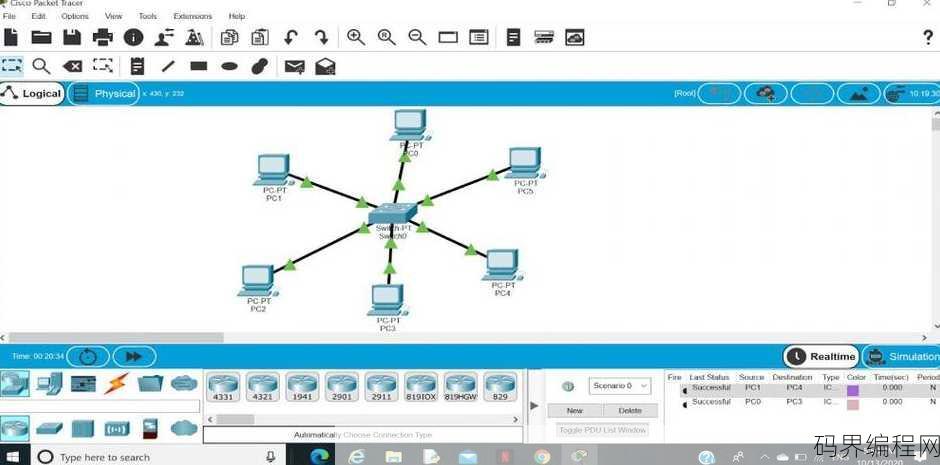Open the Extensions menu
Screen dimensions: 940x465
(x=192, y=16)
